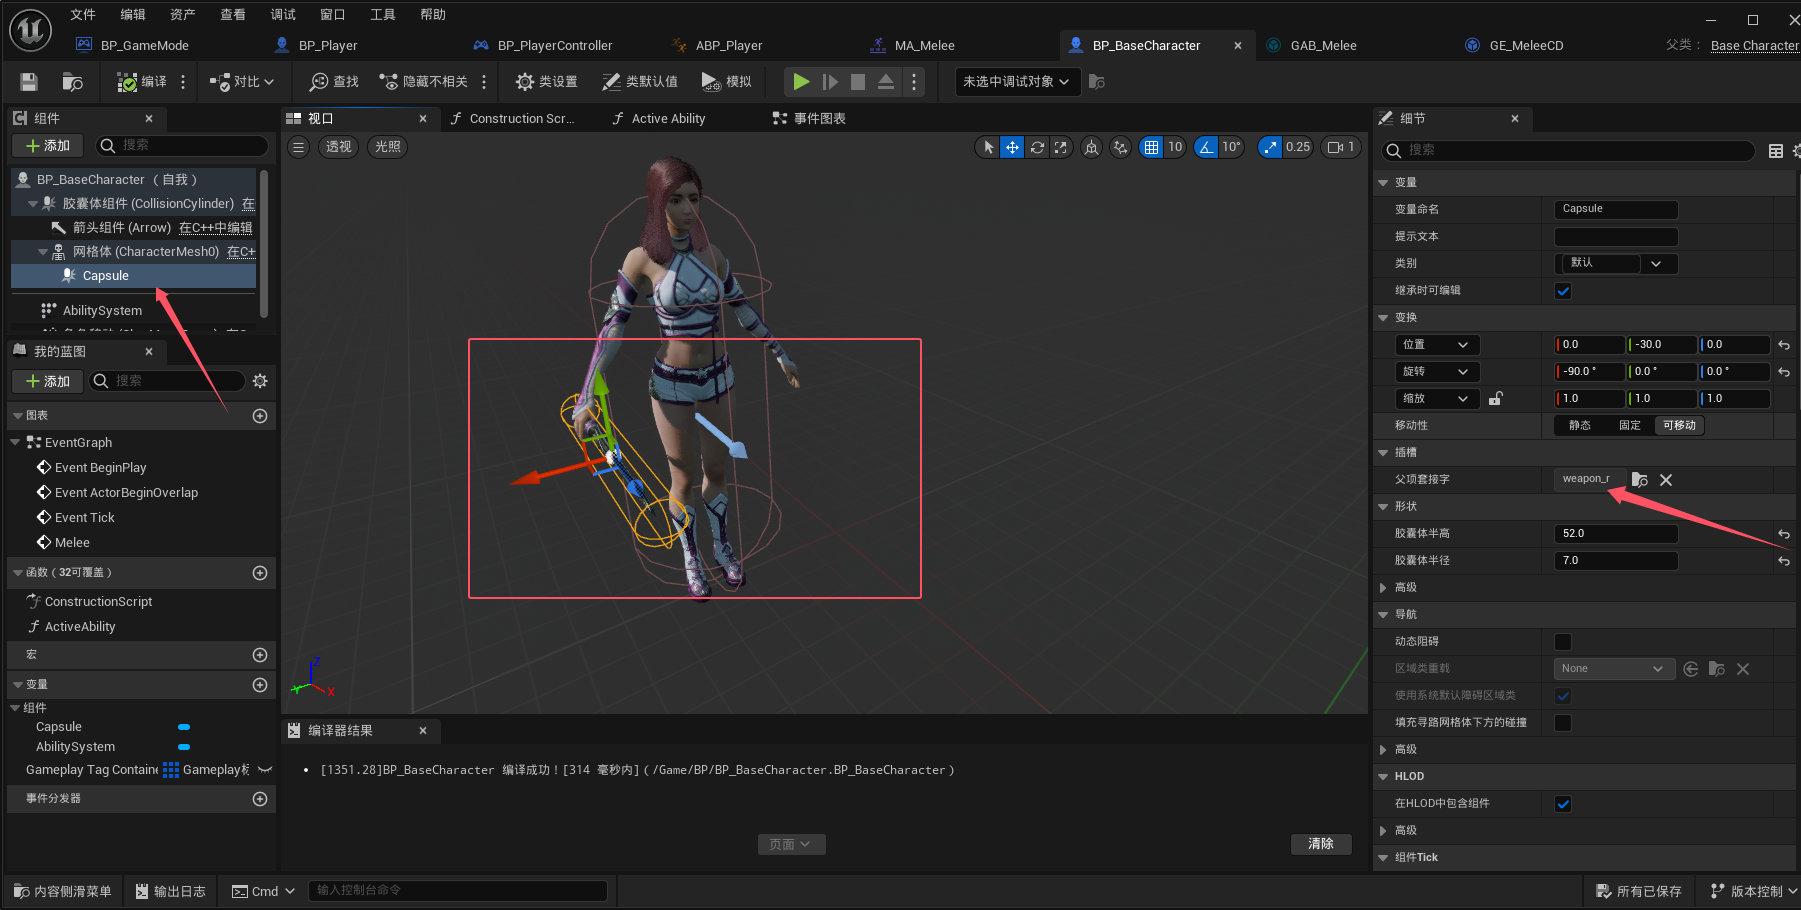Image resolution: width=1801 pixels, height=910 pixels.
Task: Open Rotation (旋转) type dropdown
Action: (1437, 372)
